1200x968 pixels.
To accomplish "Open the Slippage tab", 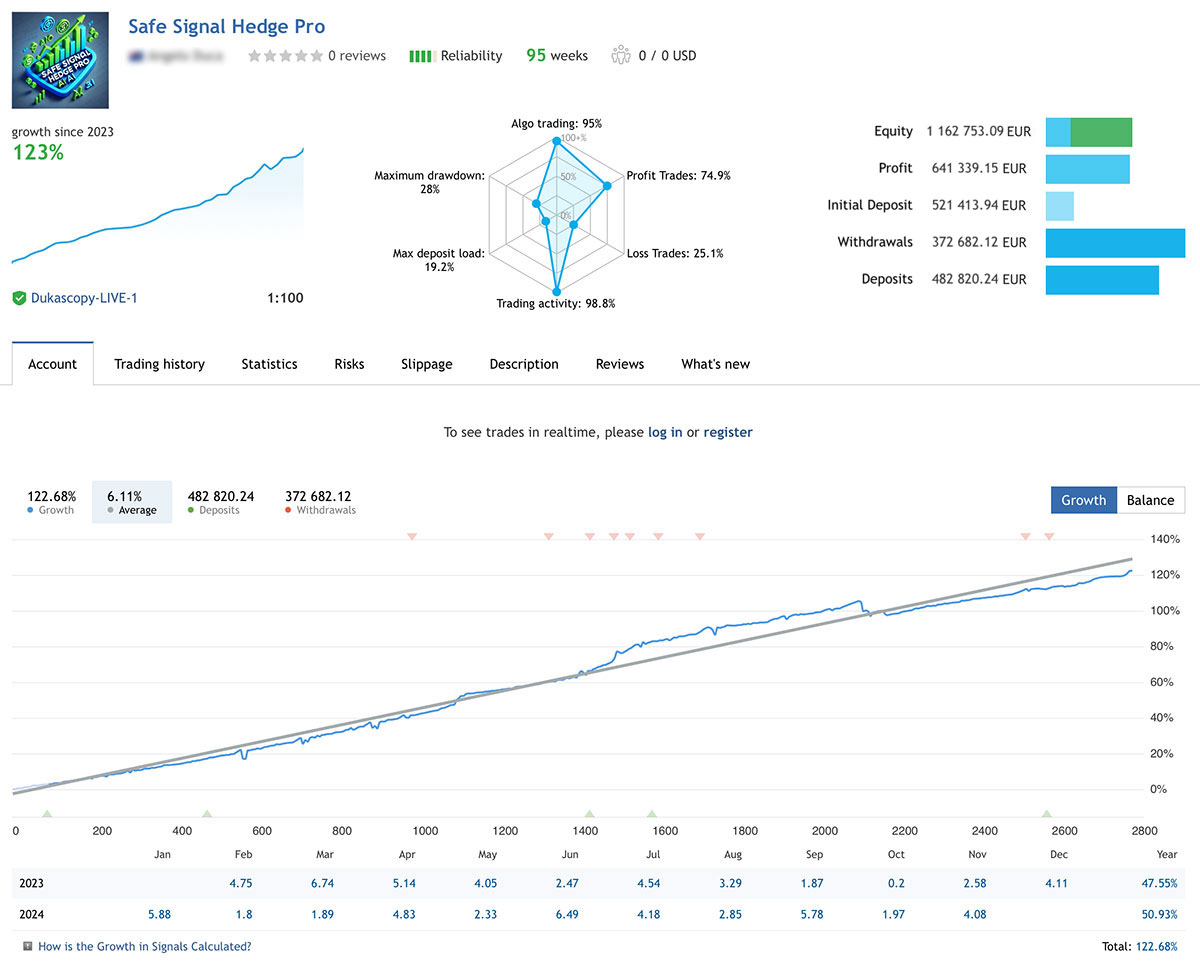I will point(426,364).
